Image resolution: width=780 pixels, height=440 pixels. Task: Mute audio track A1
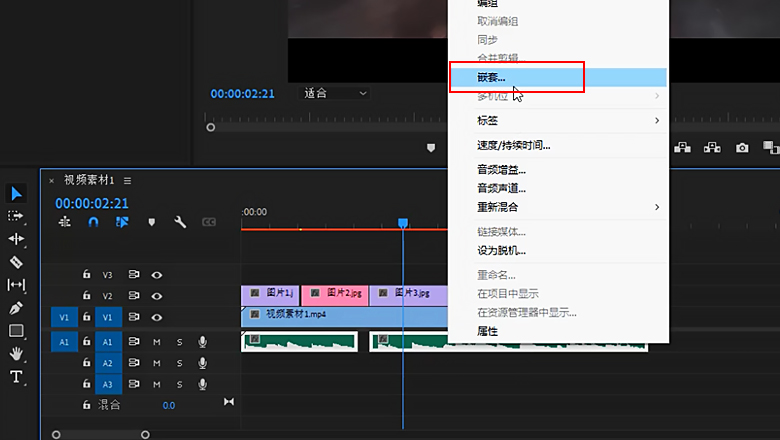157,342
